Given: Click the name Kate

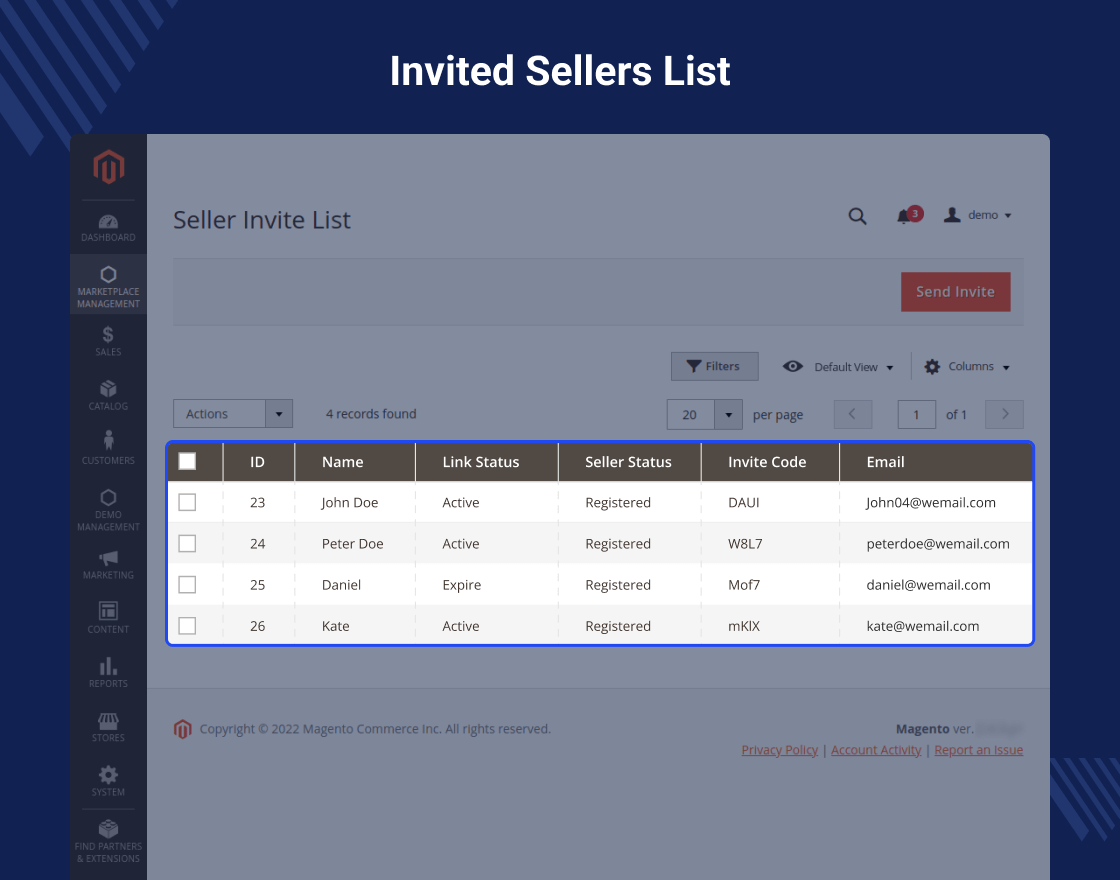Looking at the screenshot, I should pos(335,626).
